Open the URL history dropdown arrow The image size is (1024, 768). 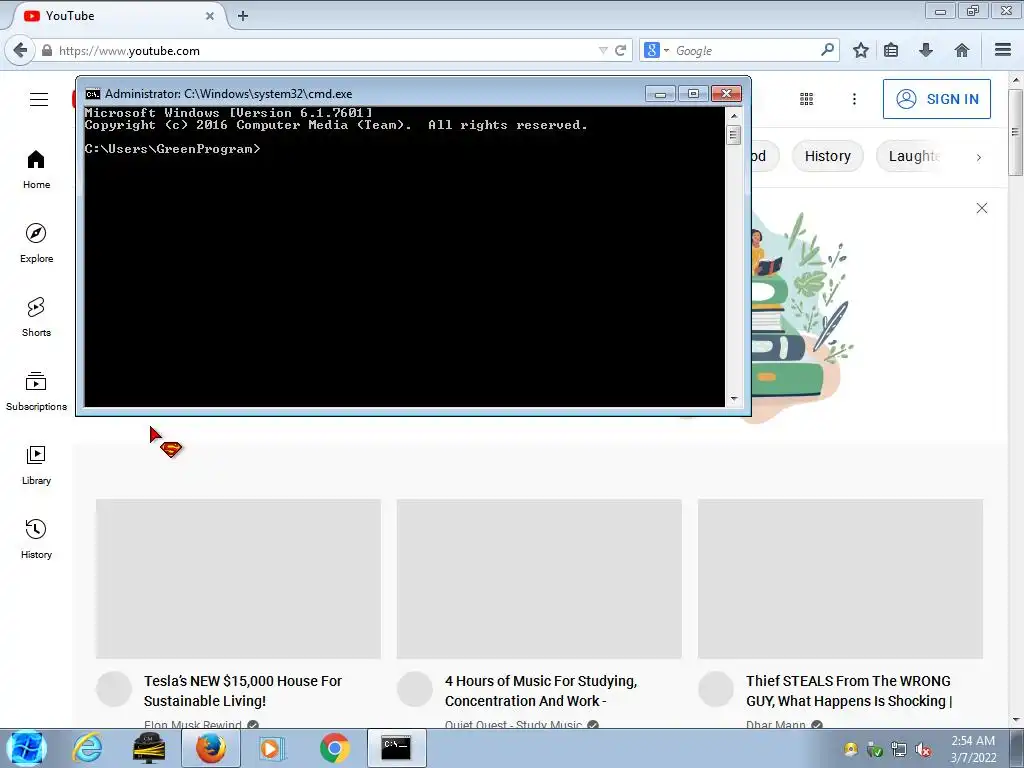tap(603, 50)
